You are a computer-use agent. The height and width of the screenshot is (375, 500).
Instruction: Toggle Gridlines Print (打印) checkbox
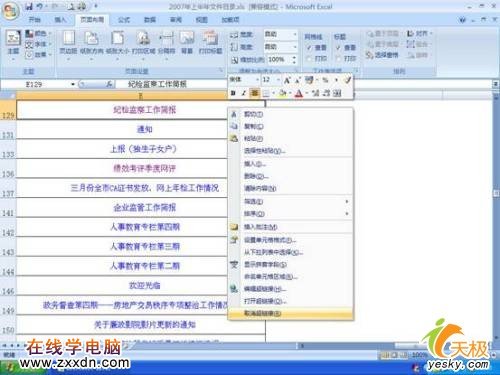pyautogui.click(x=309, y=59)
